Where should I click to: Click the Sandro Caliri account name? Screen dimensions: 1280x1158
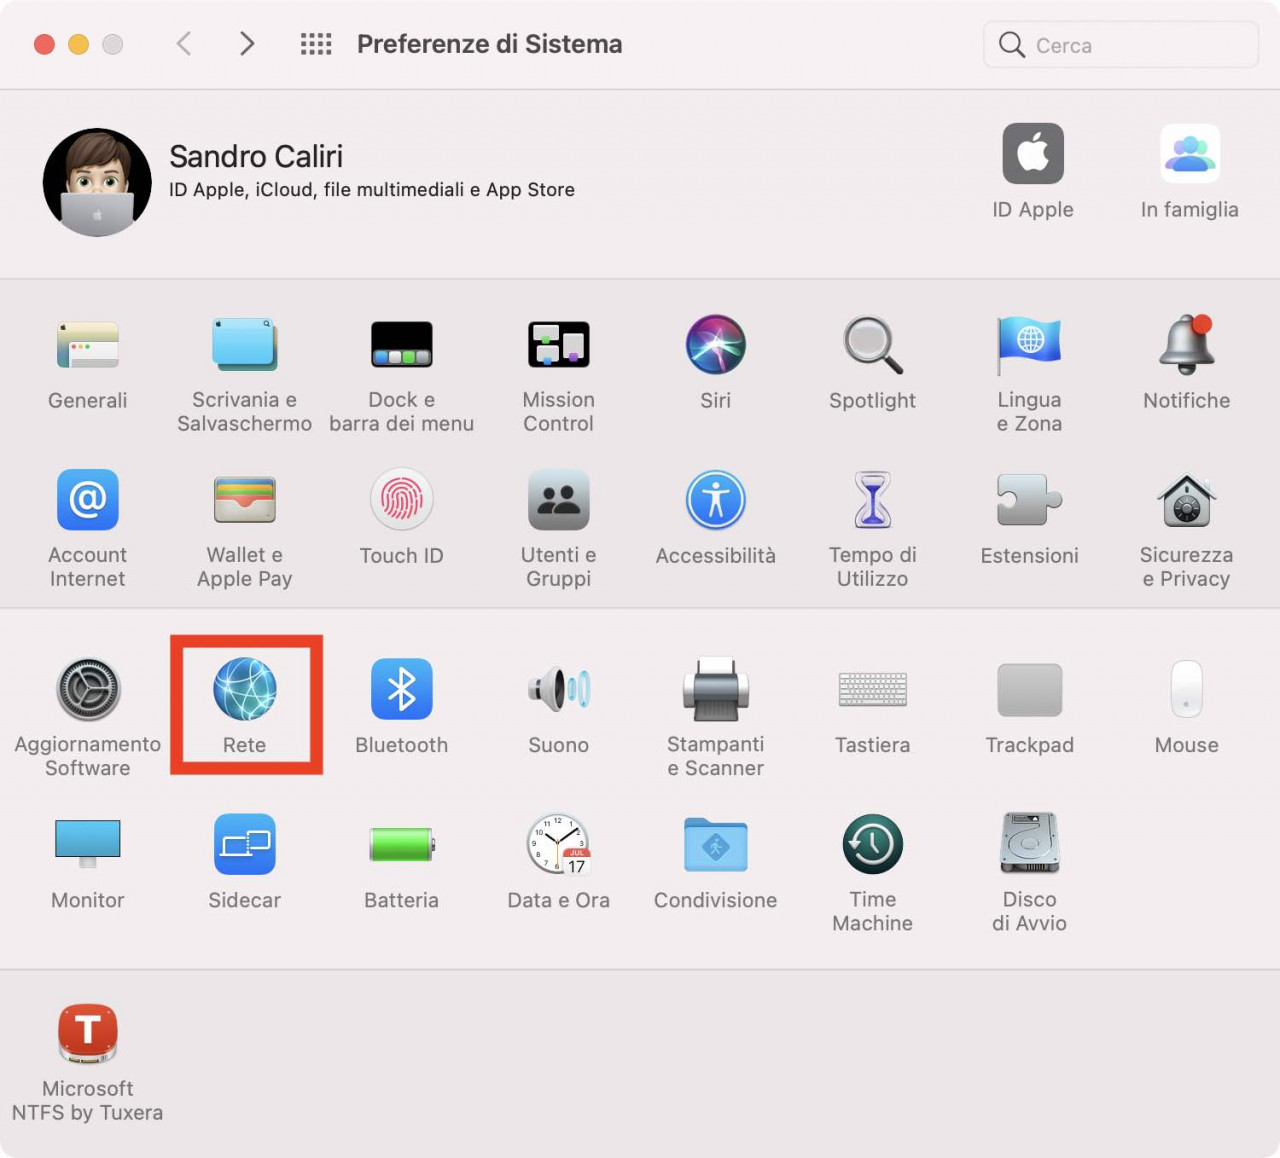[x=256, y=156]
